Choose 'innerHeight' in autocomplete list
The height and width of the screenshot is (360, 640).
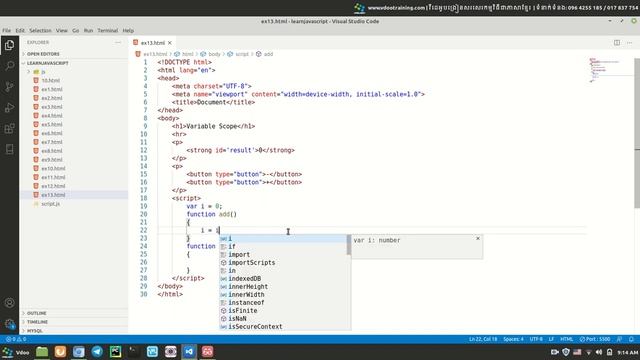[283, 287]
